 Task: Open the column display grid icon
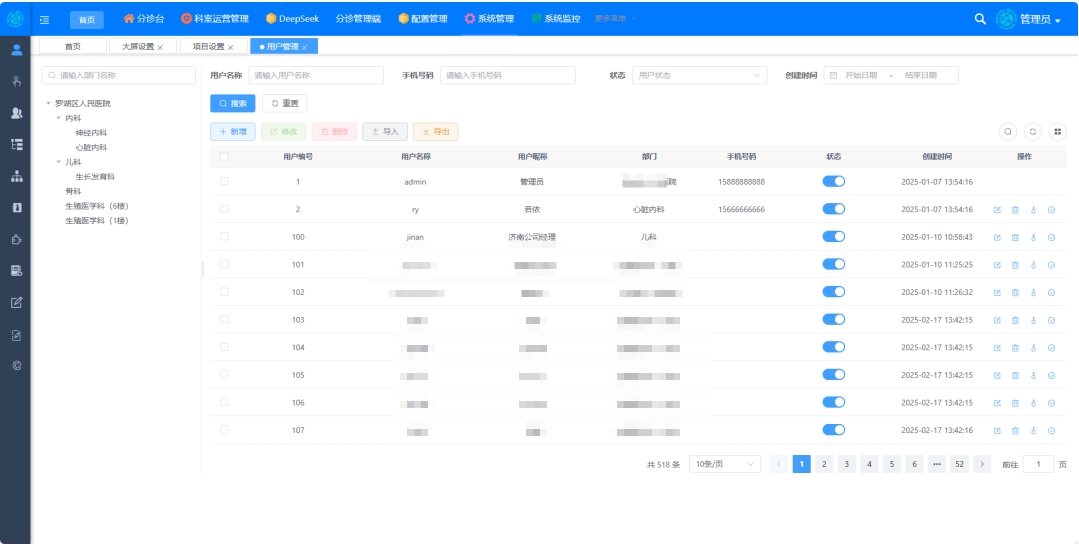point(1057,131)
